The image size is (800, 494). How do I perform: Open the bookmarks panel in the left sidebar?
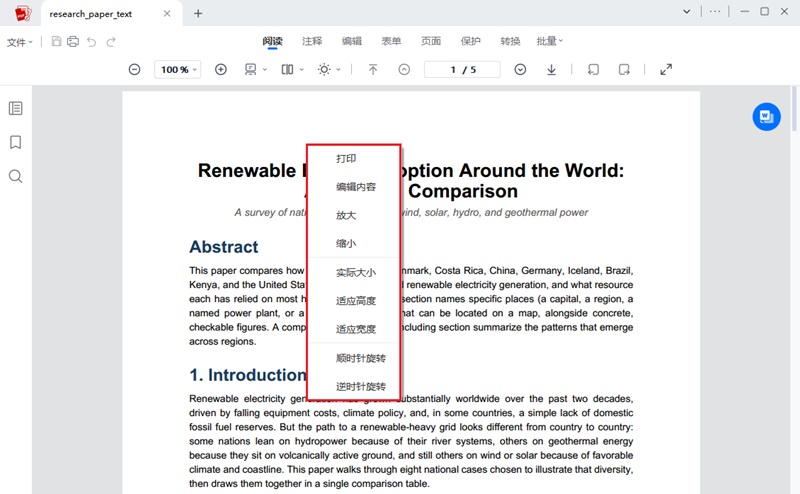click(x=16, y=142)
